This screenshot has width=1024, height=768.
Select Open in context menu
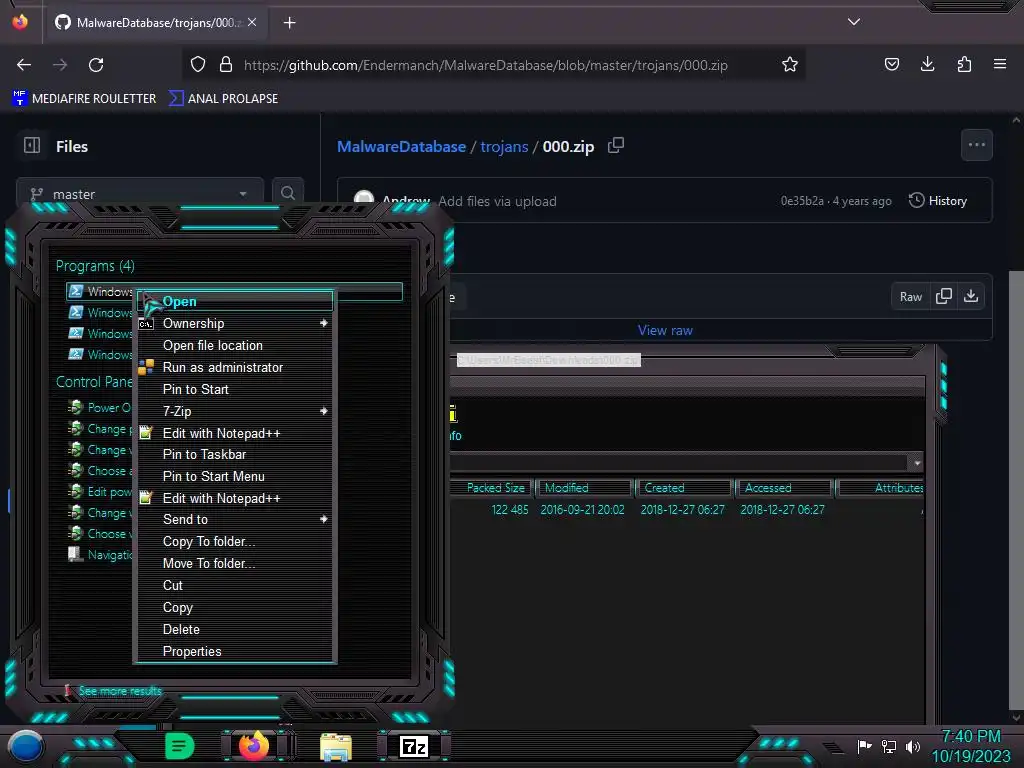pos(235,301)
